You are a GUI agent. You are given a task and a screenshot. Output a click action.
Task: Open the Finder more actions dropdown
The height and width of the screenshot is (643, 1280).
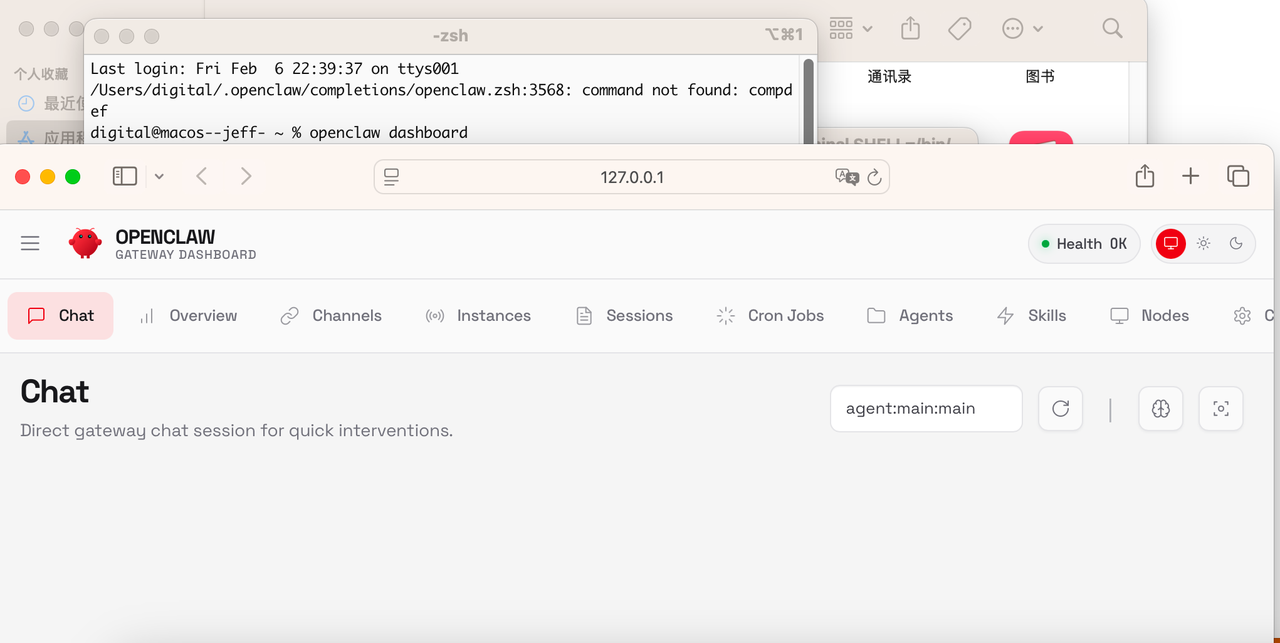1023,29
